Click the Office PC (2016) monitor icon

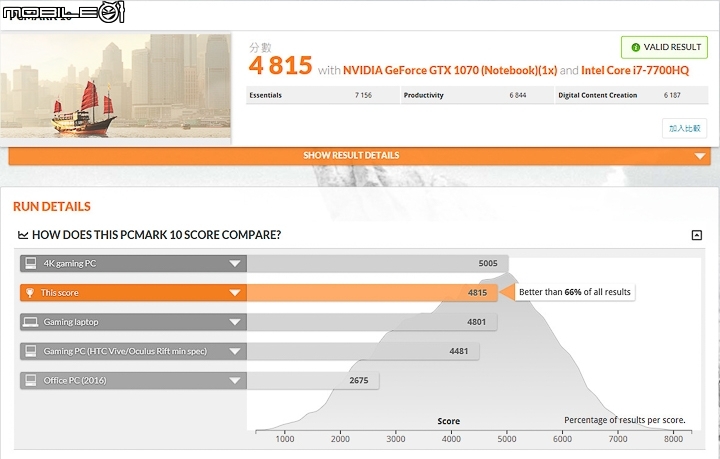pyautogui.click(x=31, y=381)
